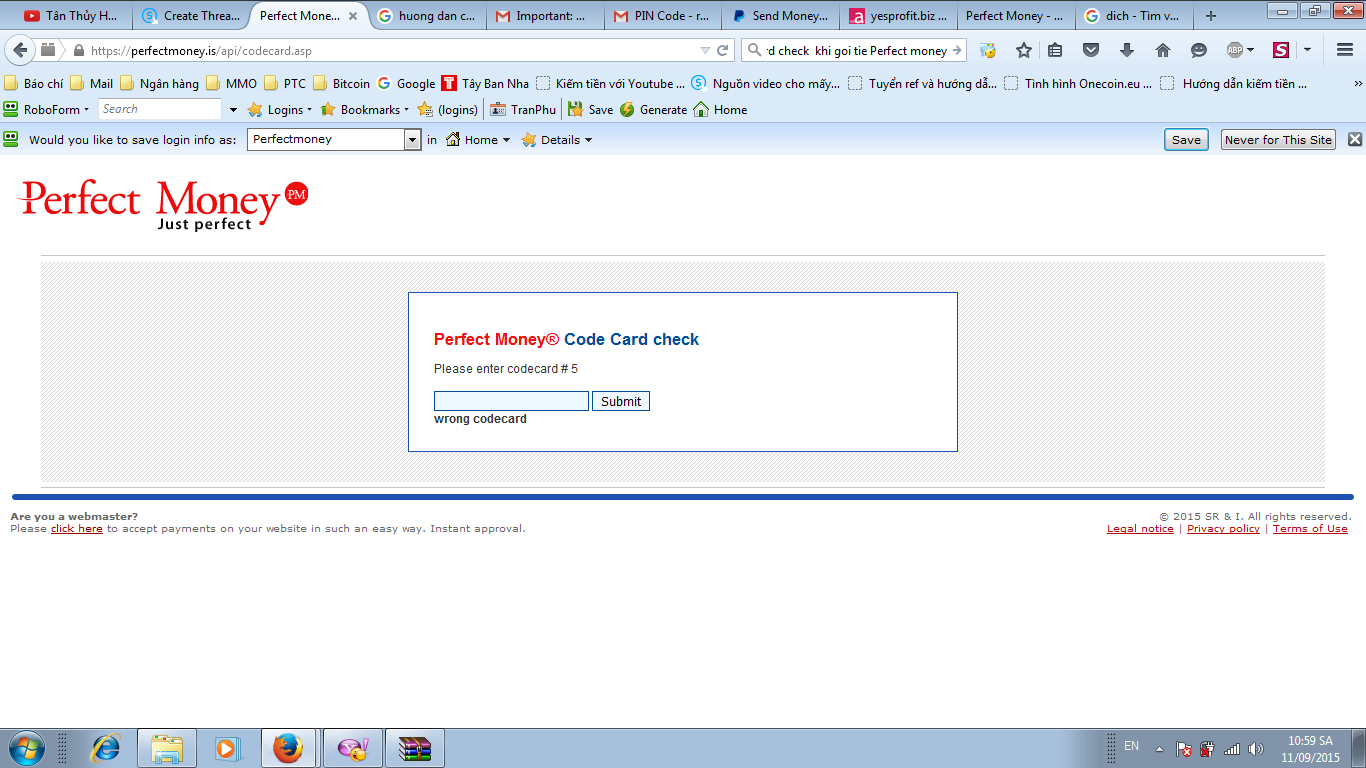The width and height of the screenshot is (1366, 768).
Task: Open WinRAR from the taskbar
Action: pos(414,748)
